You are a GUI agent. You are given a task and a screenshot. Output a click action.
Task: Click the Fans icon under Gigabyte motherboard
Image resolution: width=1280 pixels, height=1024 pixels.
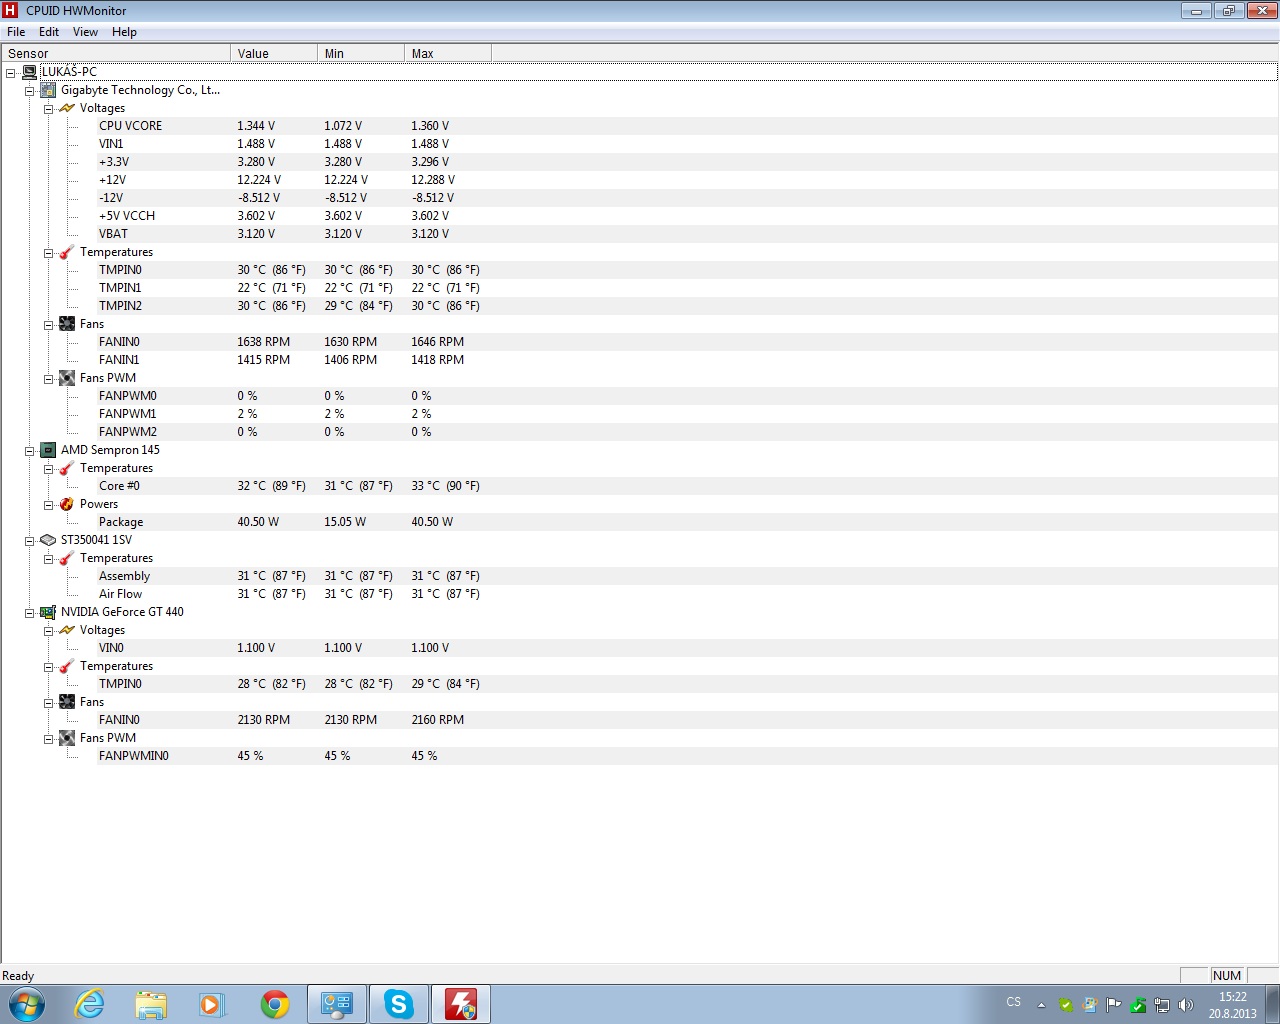pyautogui.click(x=67, y=324)
